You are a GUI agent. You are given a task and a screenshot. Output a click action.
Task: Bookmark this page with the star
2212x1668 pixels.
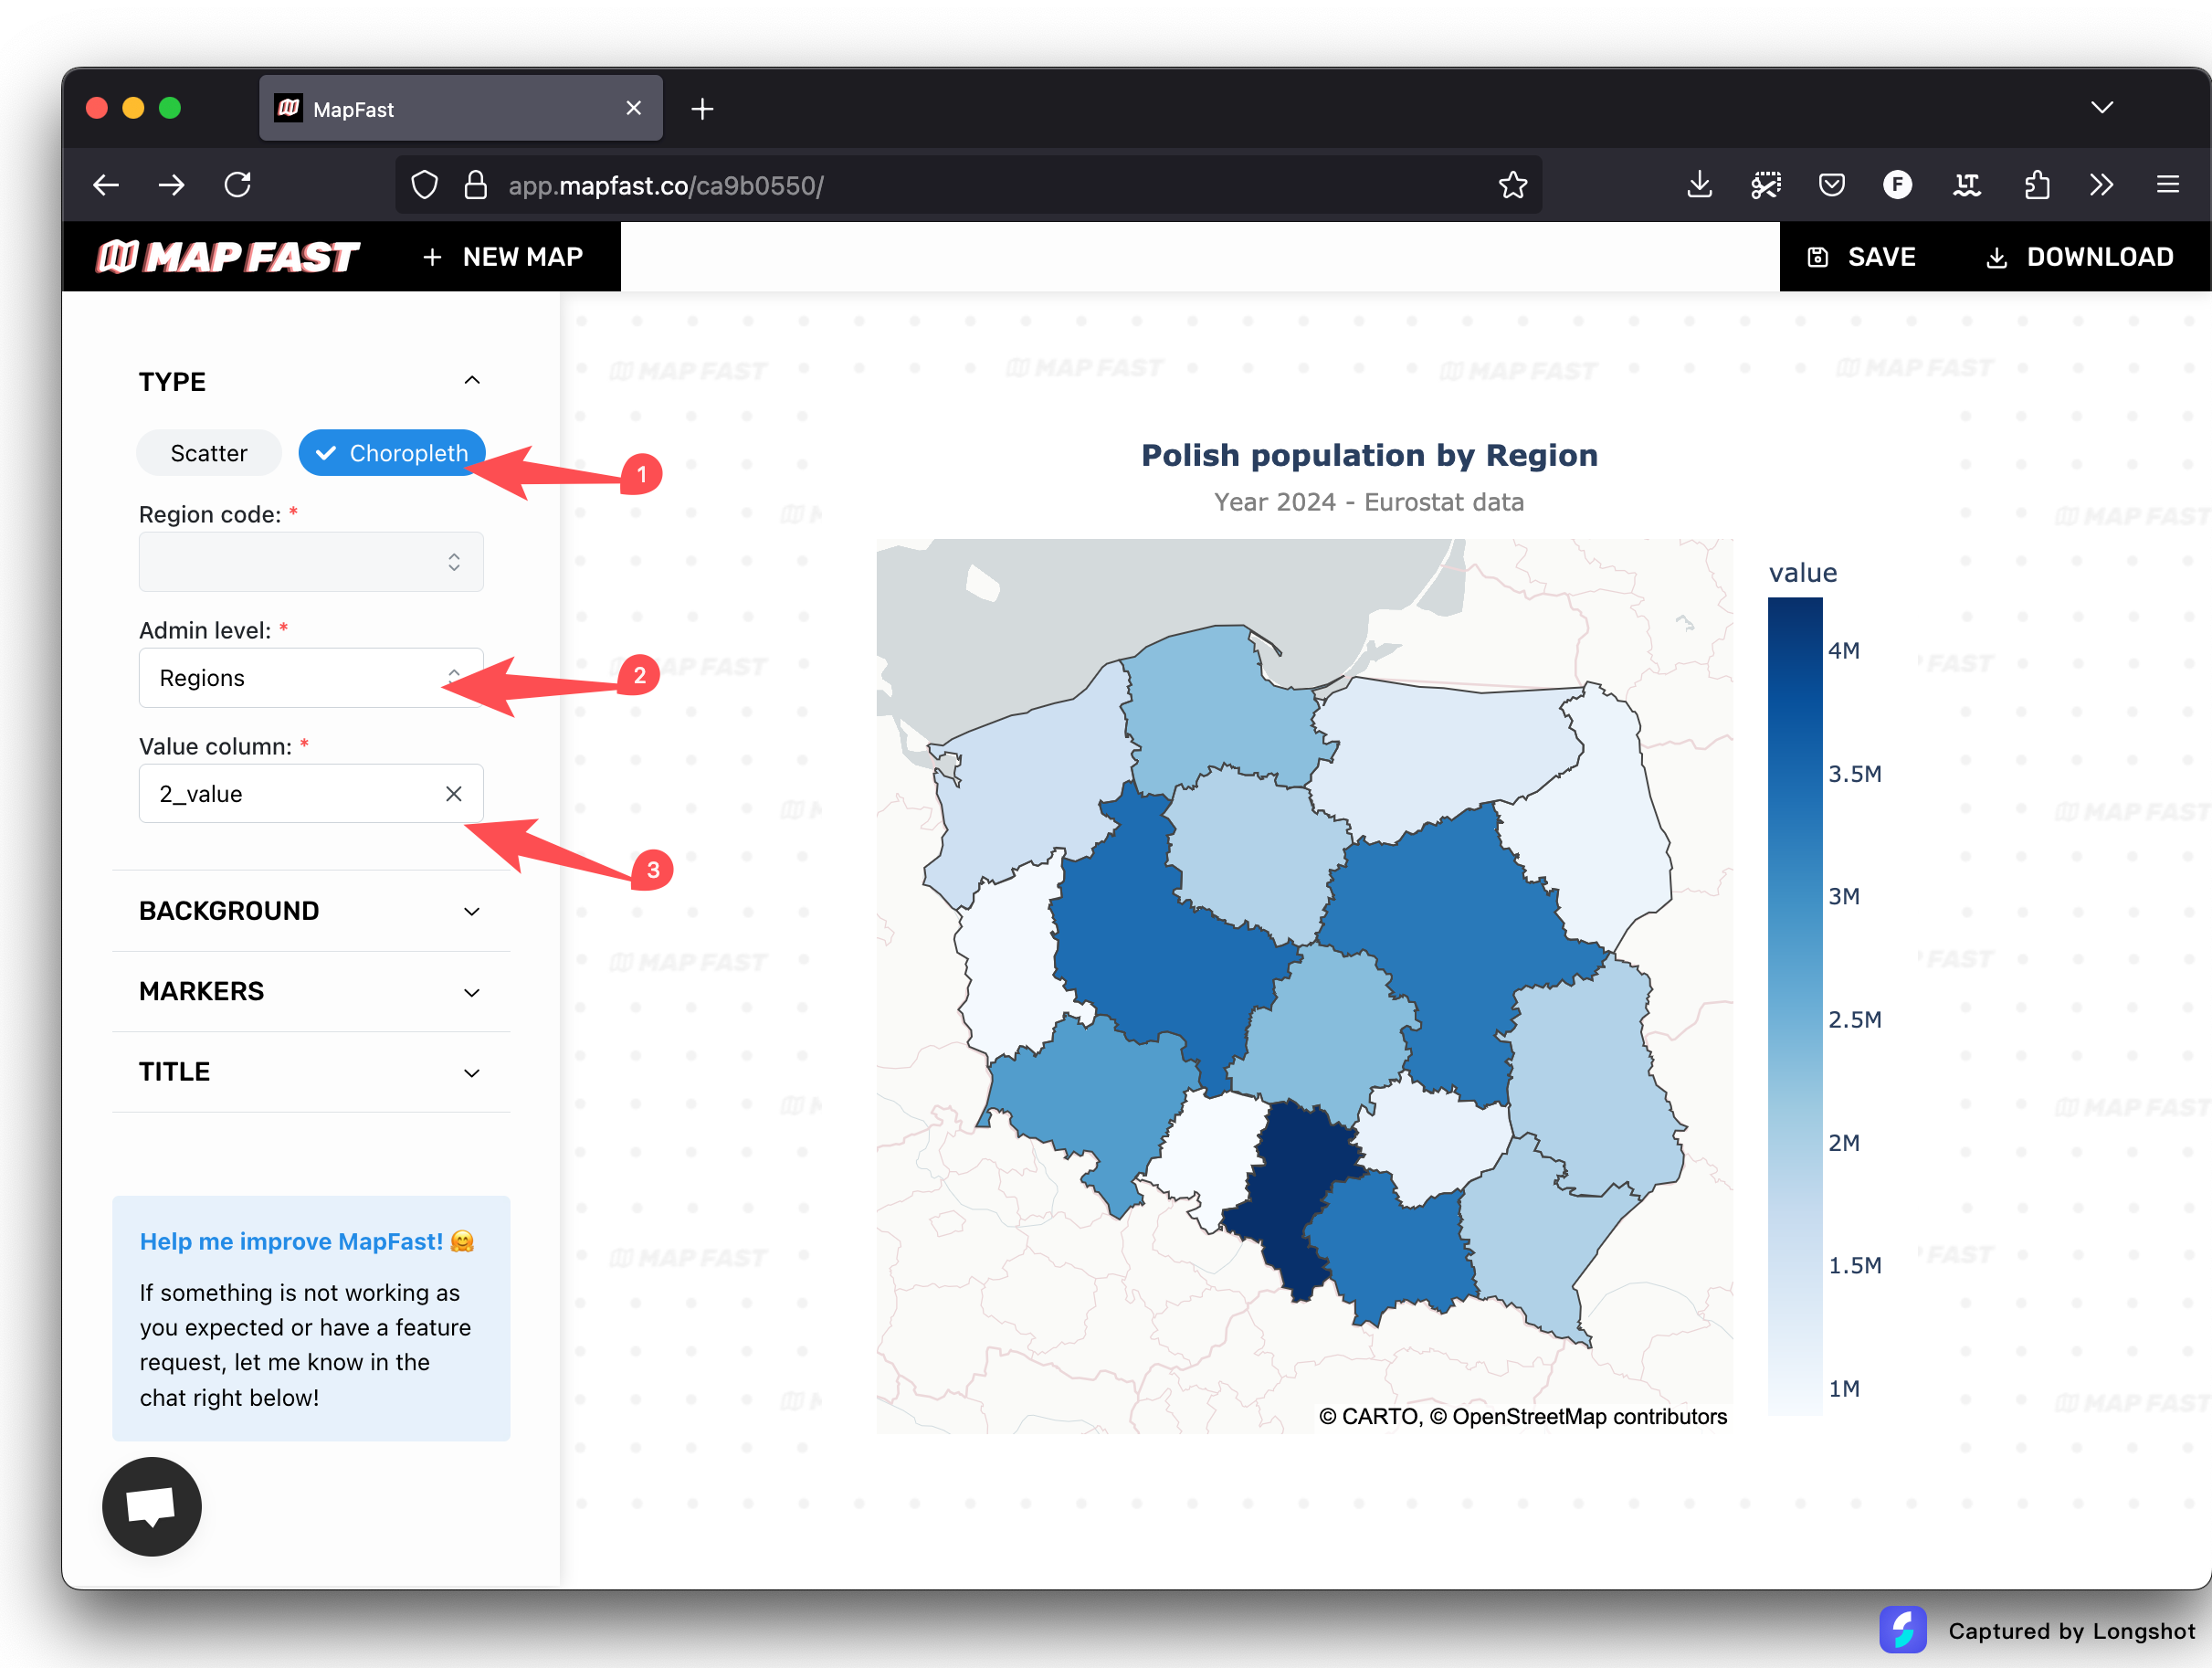[x=1512, y=185]
